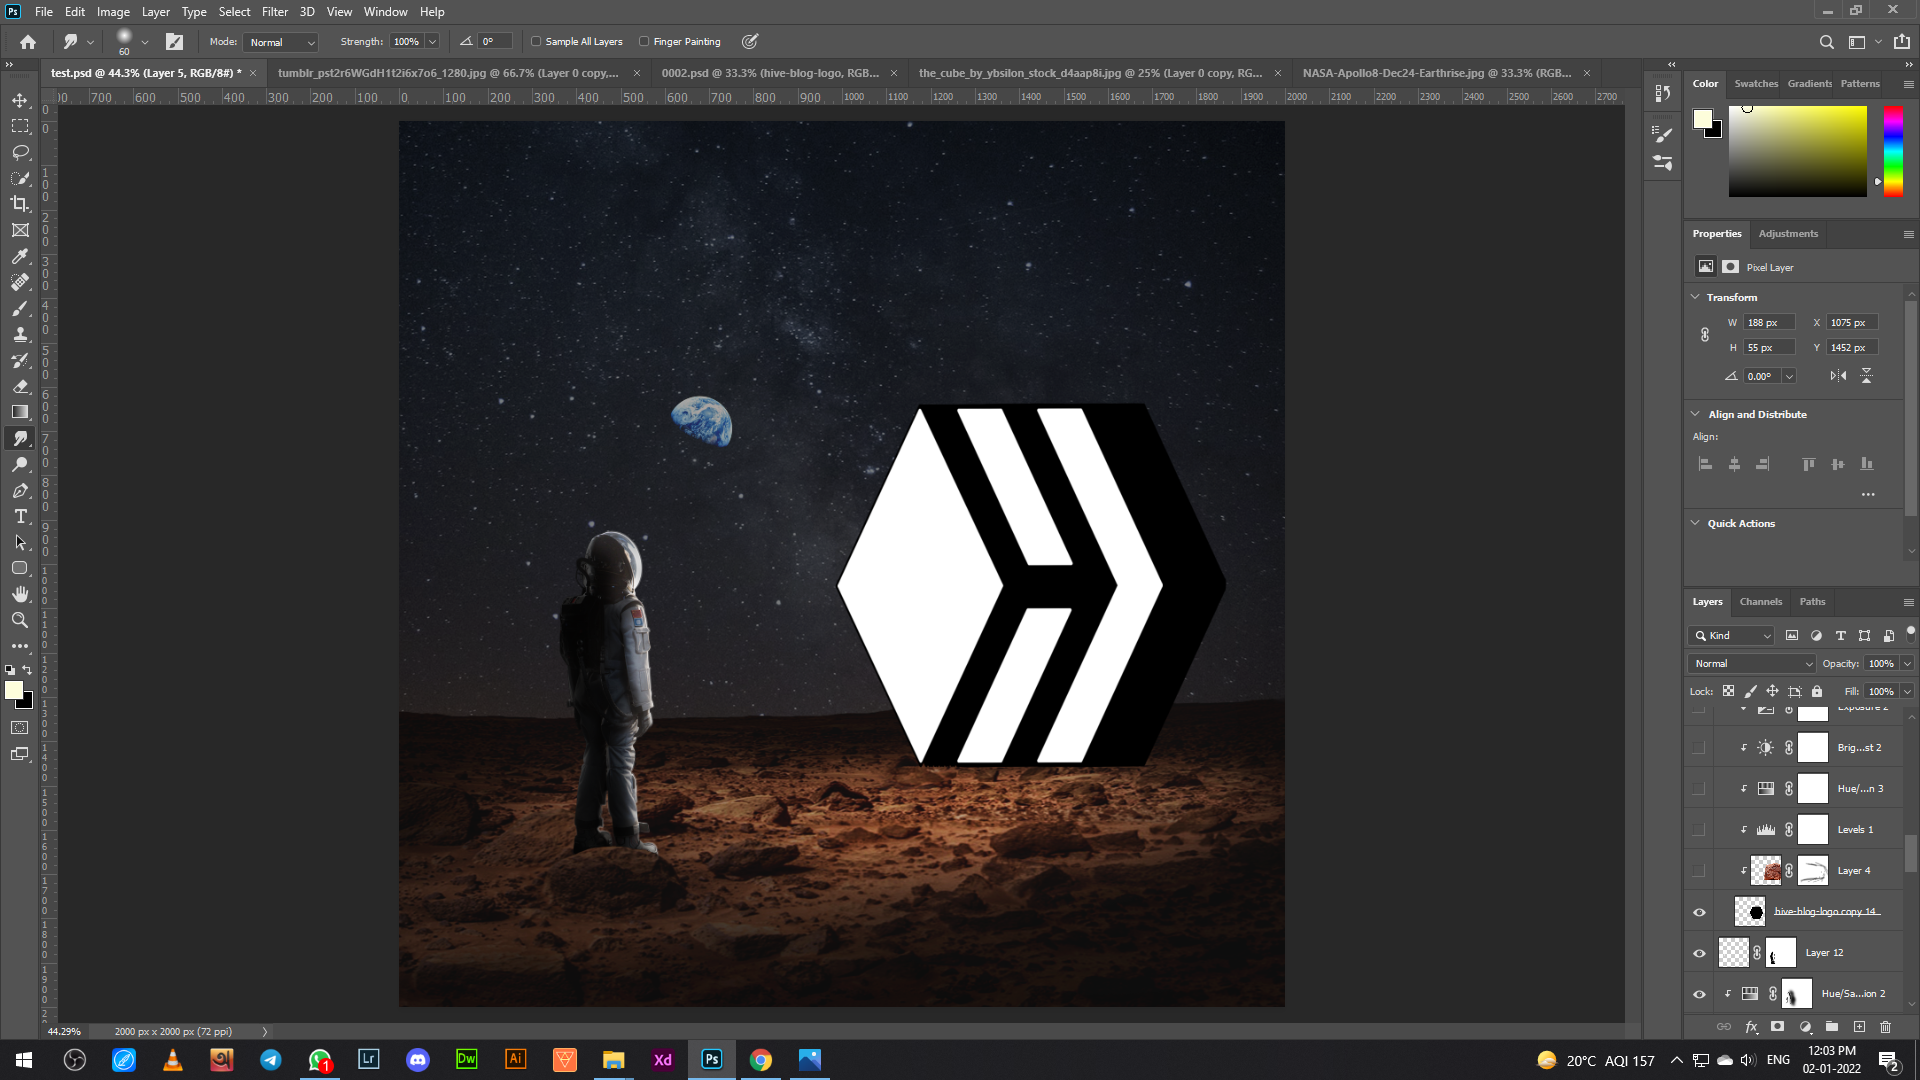The height and width of the screenshot is (1080, 1920).
Task: Toggle layer filtering switch
Action: 1910,632
